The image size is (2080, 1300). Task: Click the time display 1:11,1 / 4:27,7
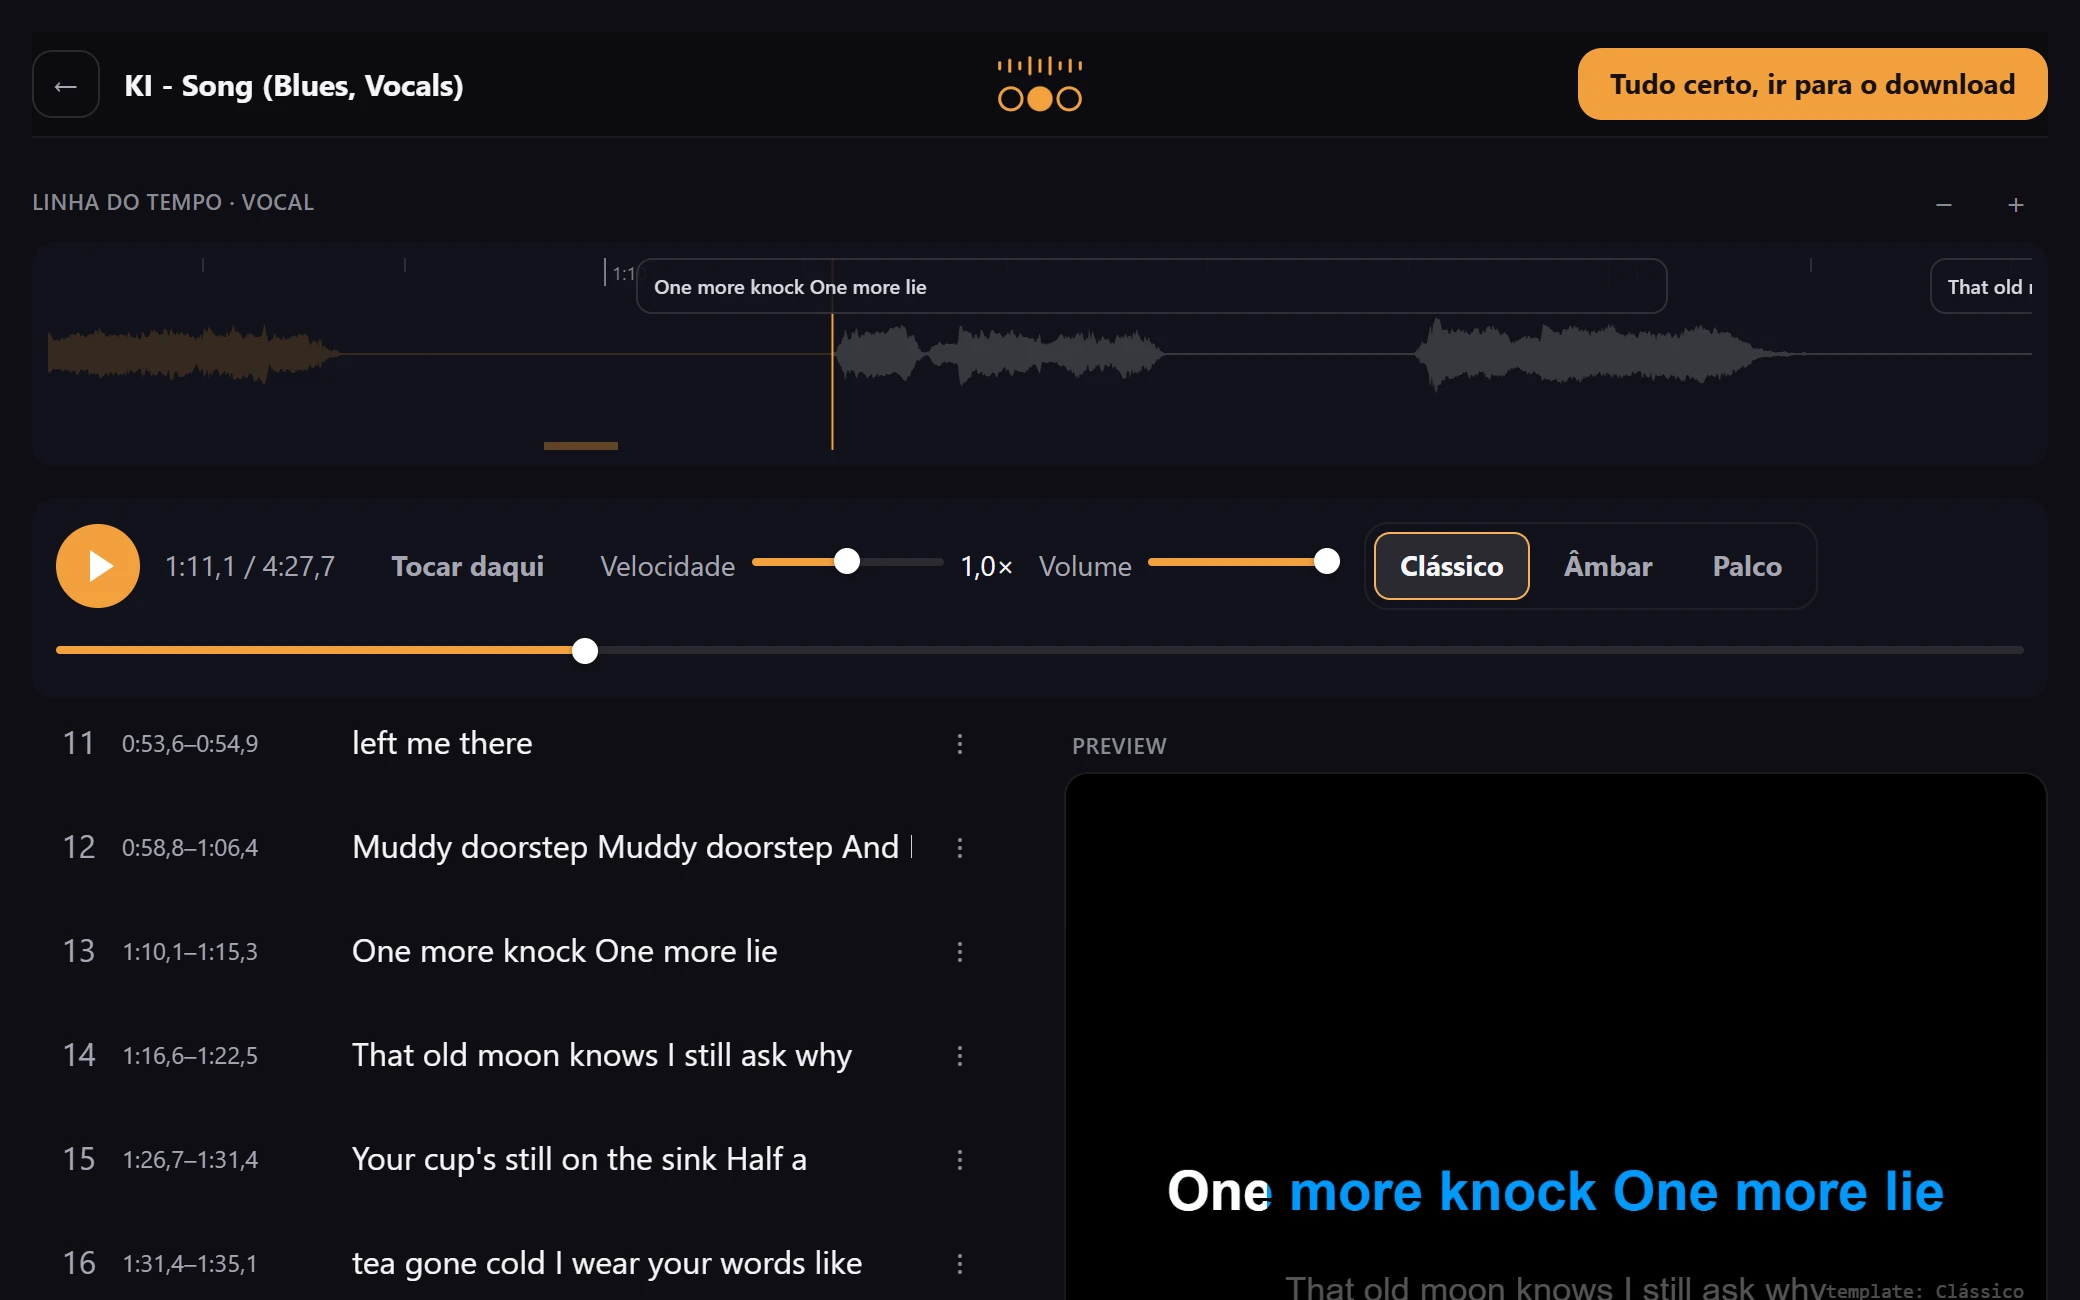(250, 567)
